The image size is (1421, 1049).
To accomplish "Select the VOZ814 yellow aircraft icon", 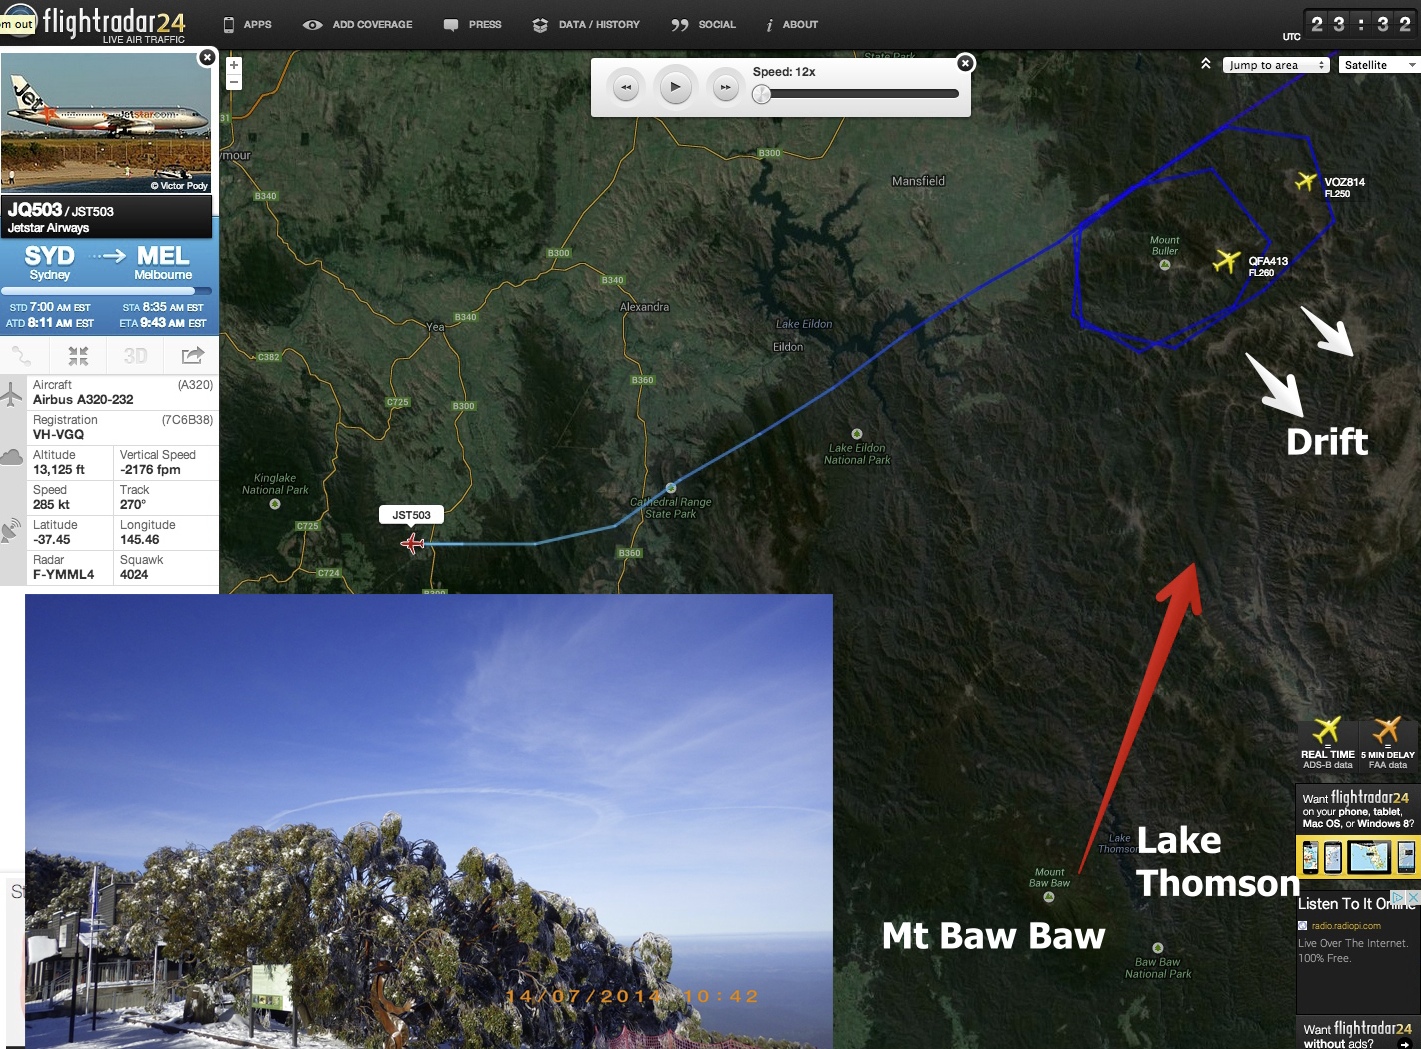I will (1306, 181).
